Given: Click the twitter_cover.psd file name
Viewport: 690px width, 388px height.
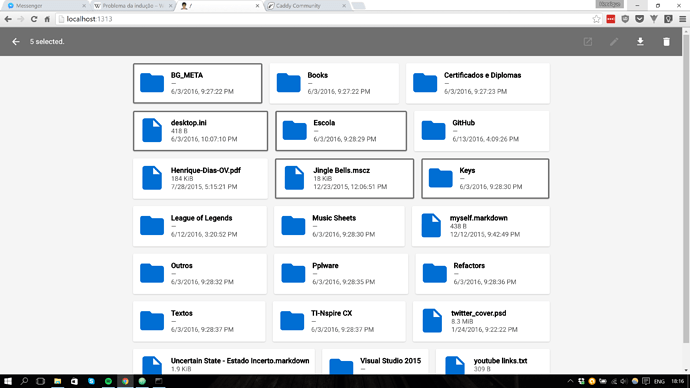Looking at the screenshot, I should tap(478, 313).
